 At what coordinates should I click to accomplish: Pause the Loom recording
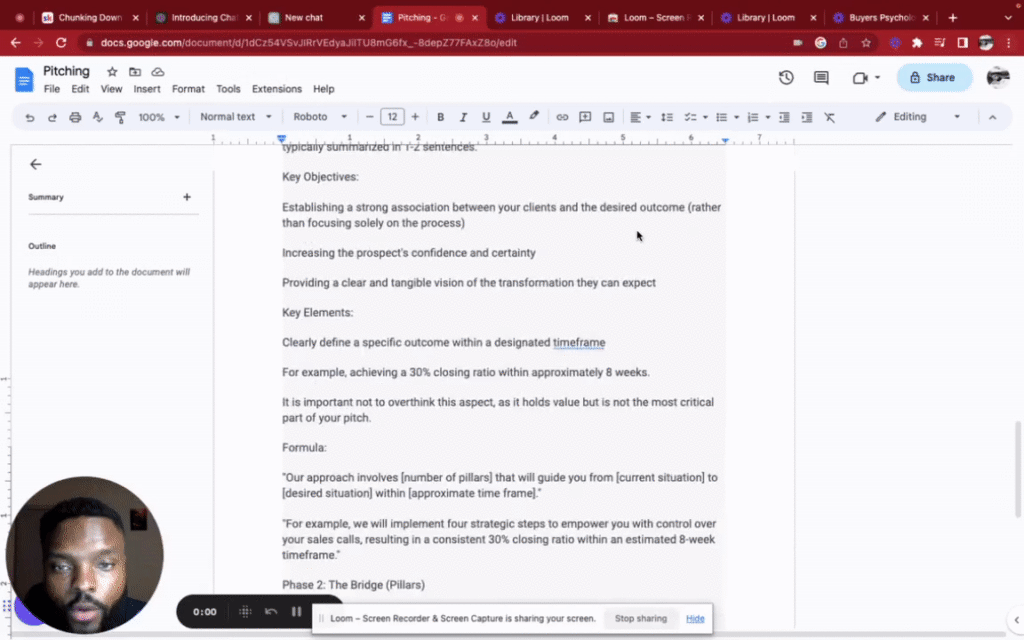click(x=296, y=612)
